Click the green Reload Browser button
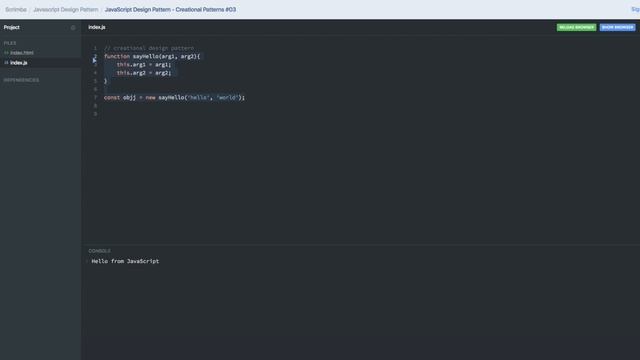Image resolution: width=640 pixels, height=360 pixels. (x=576, y=27)
